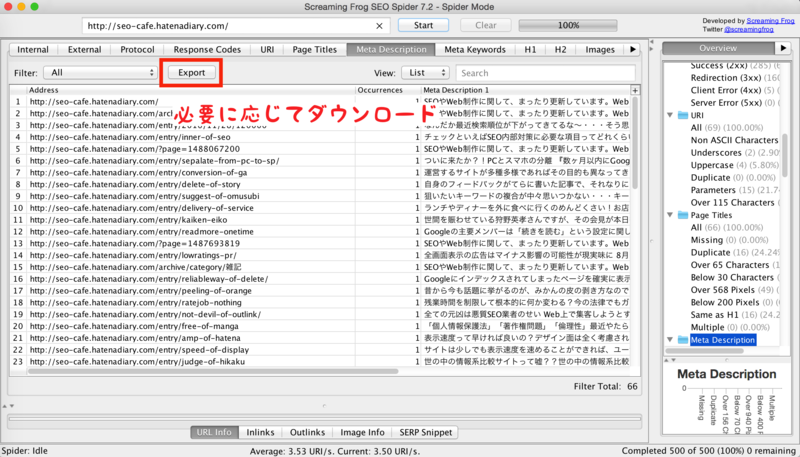Click the table's horizontal scrollbar
Viewport: 800px width, 457px height.
pyautogui.click(x=213, y=371)
